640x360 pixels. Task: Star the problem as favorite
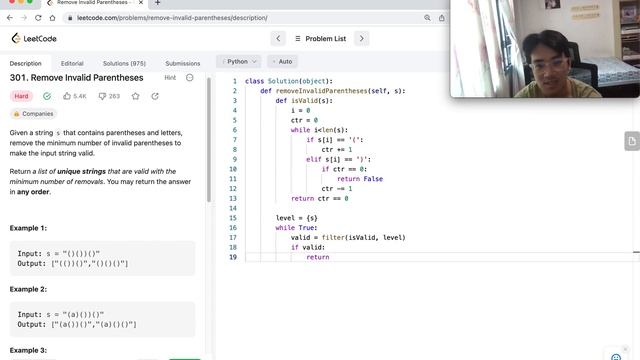click(136, 96)
